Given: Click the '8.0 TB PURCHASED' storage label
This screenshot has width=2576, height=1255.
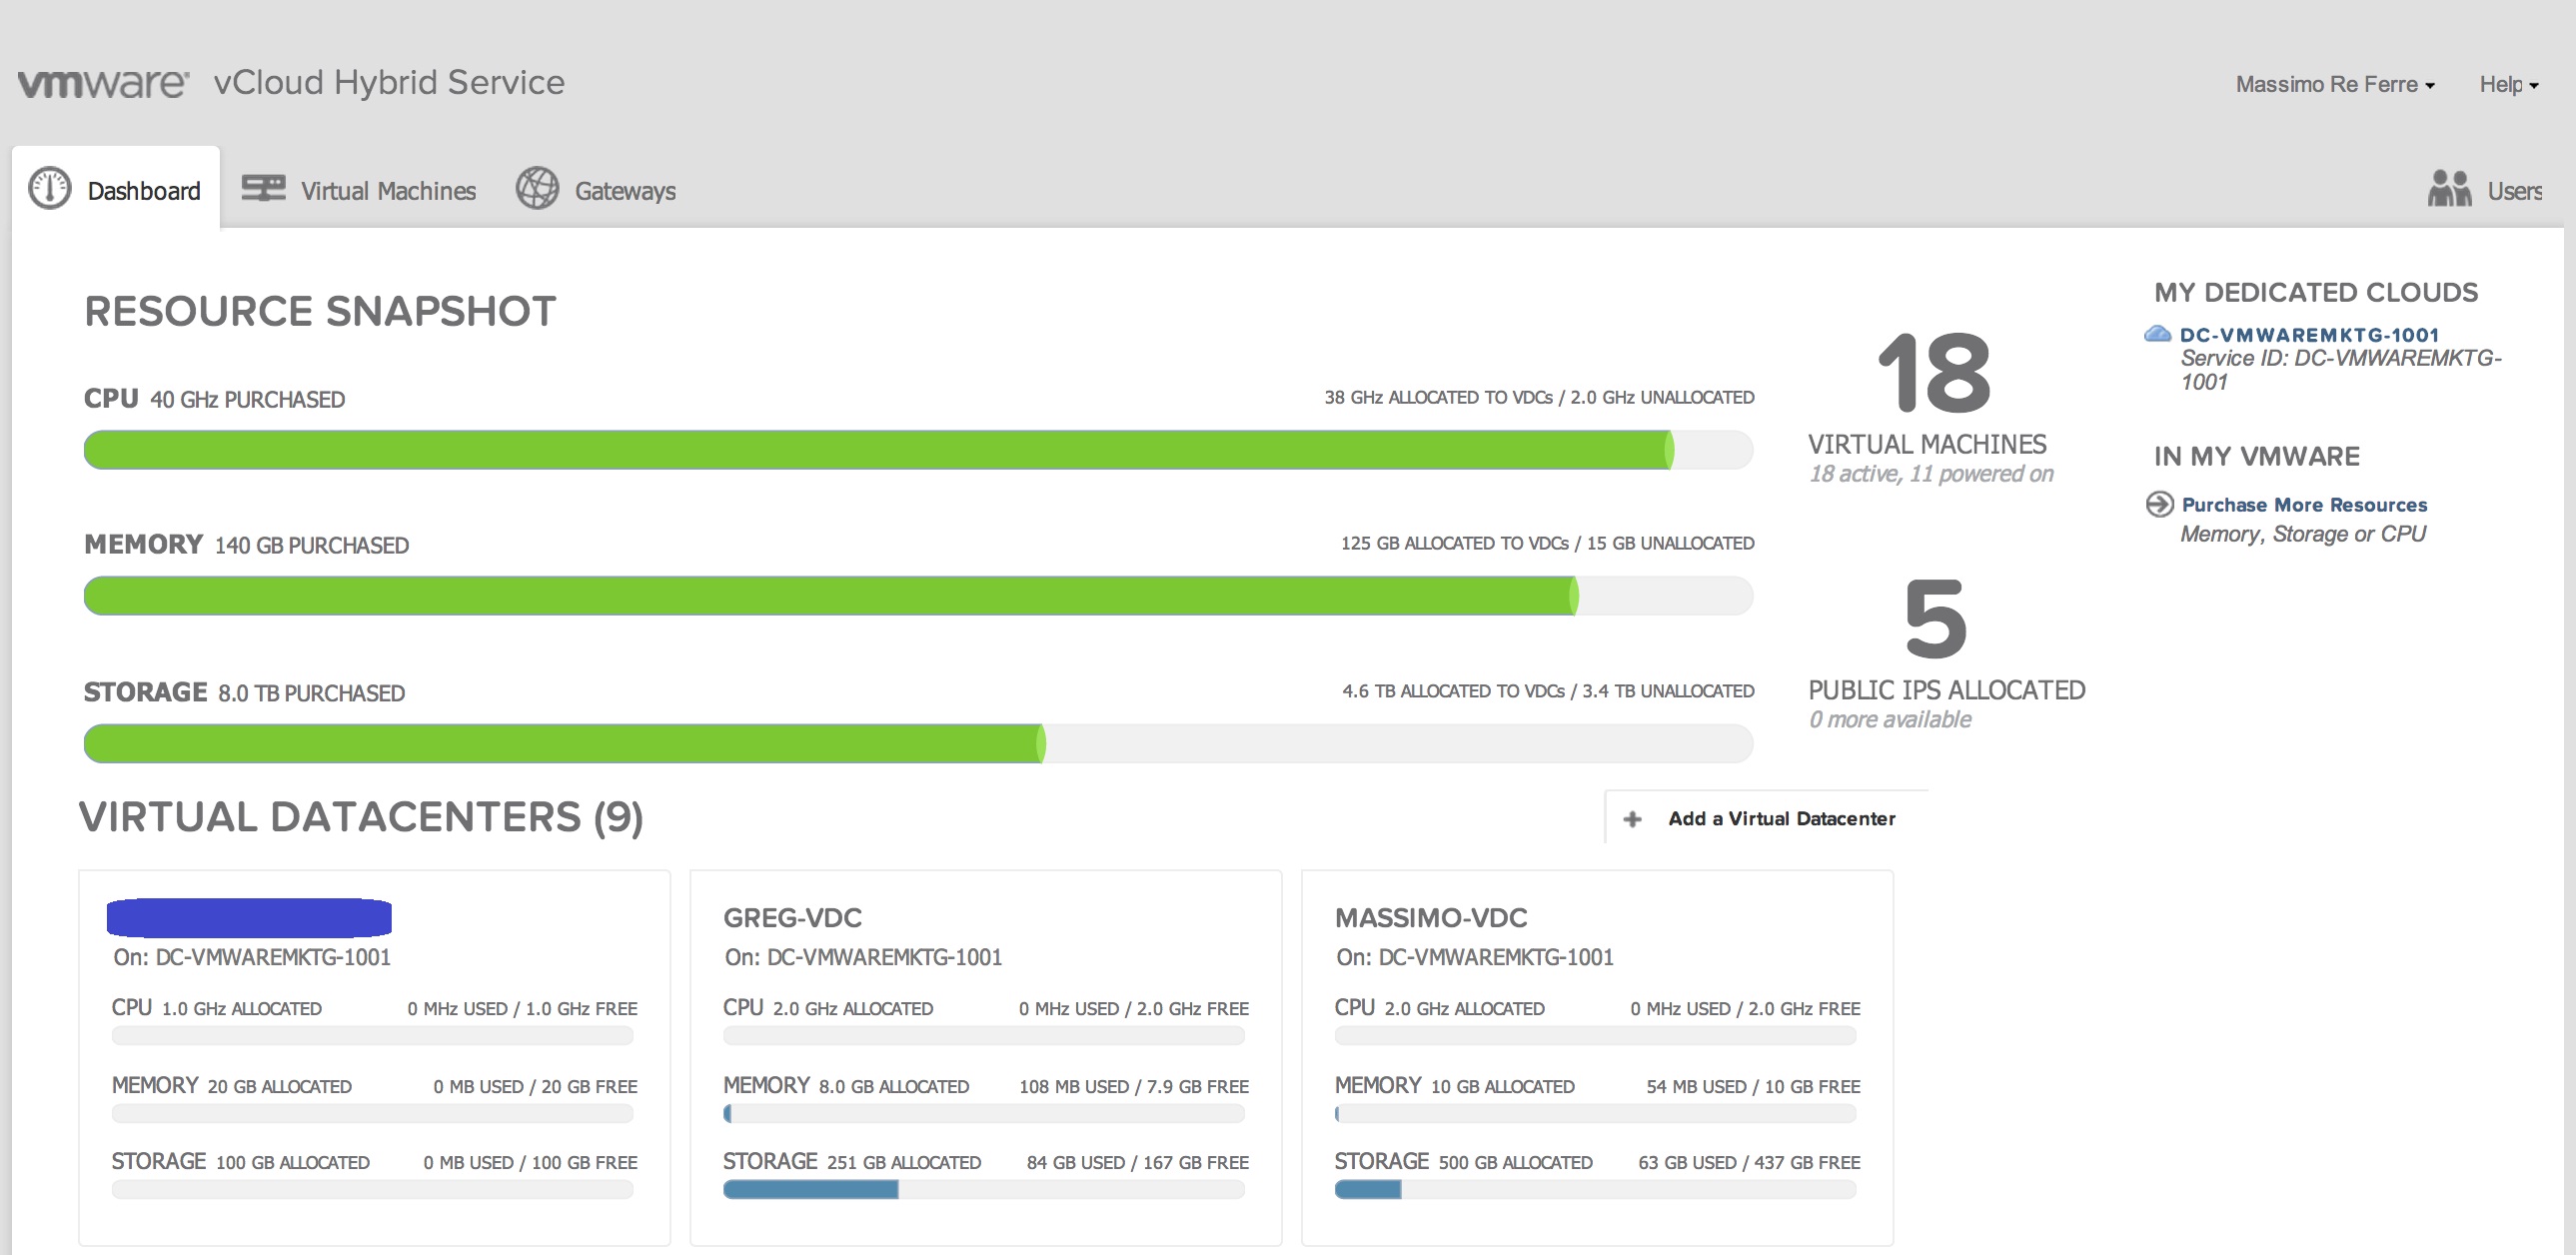Looking at the screenshot, I should 311,694.
